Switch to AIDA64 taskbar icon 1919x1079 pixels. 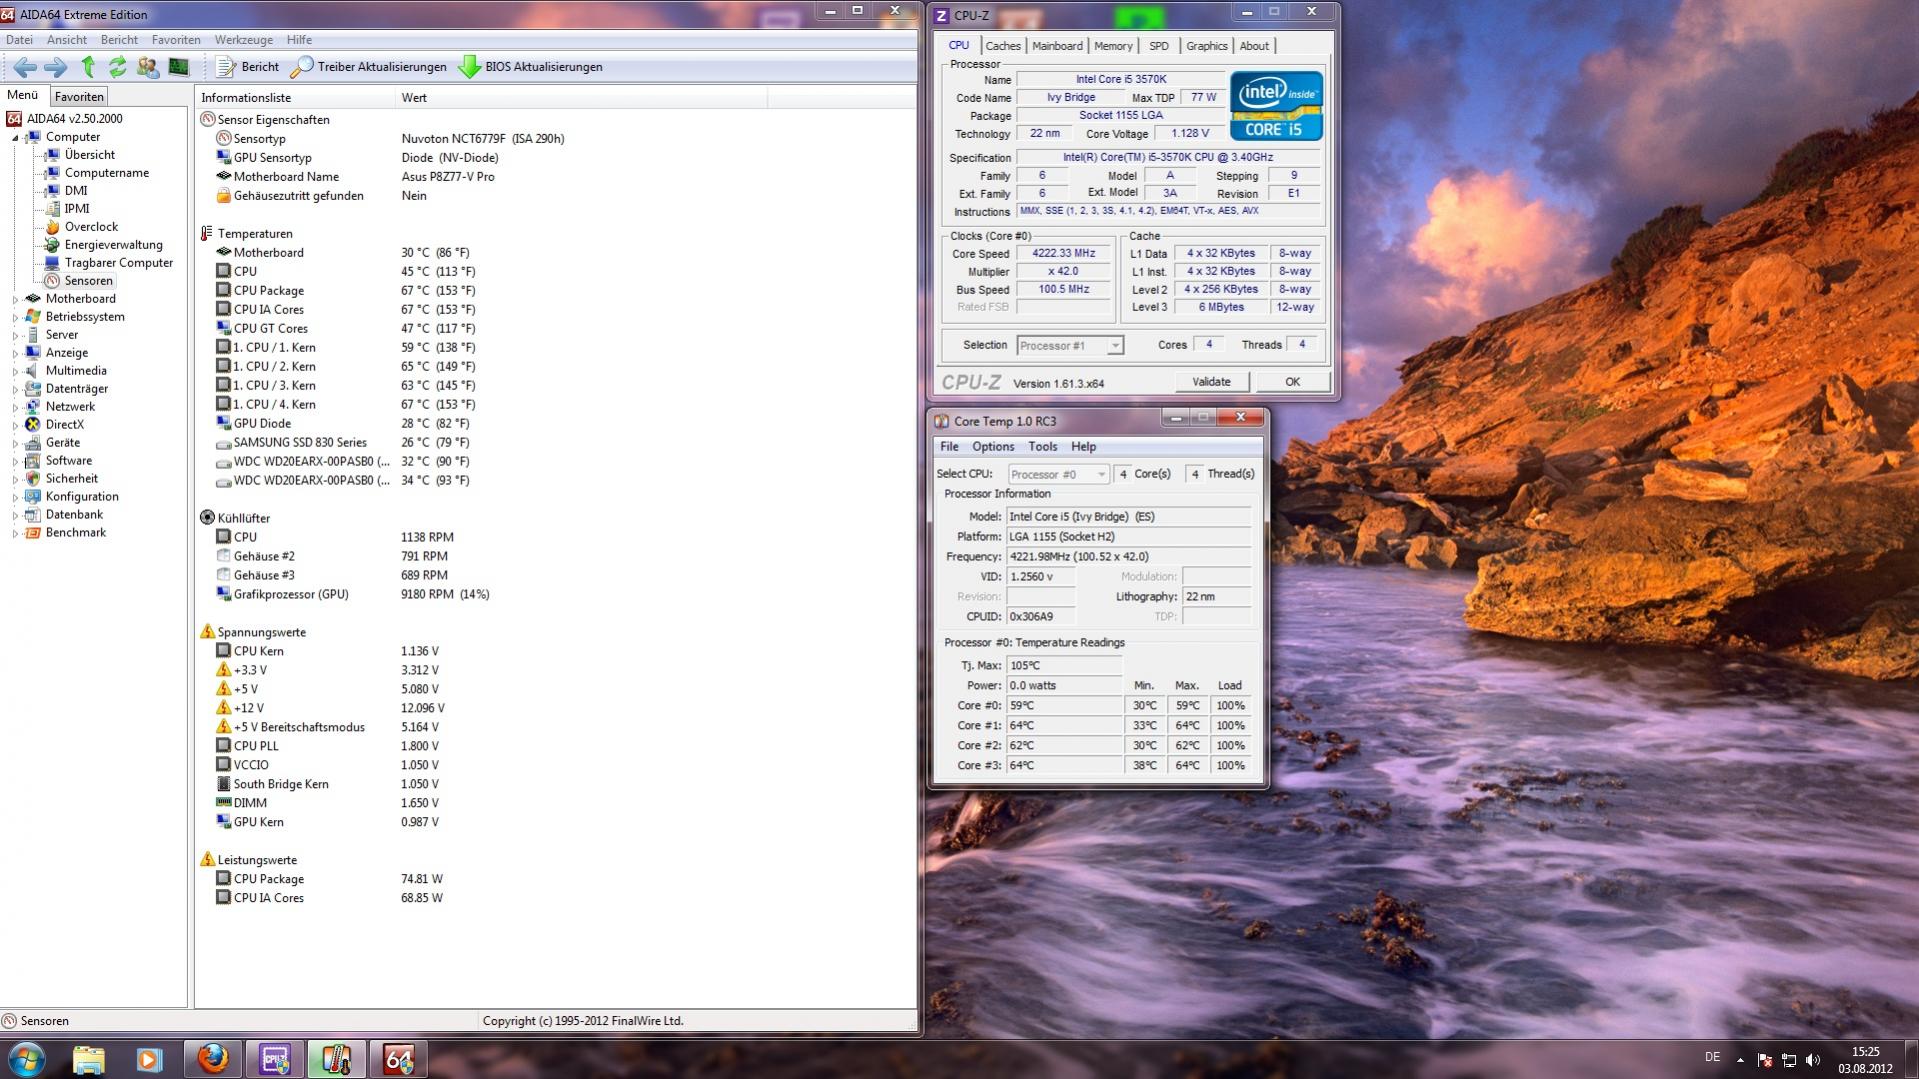coord(398,1059)
